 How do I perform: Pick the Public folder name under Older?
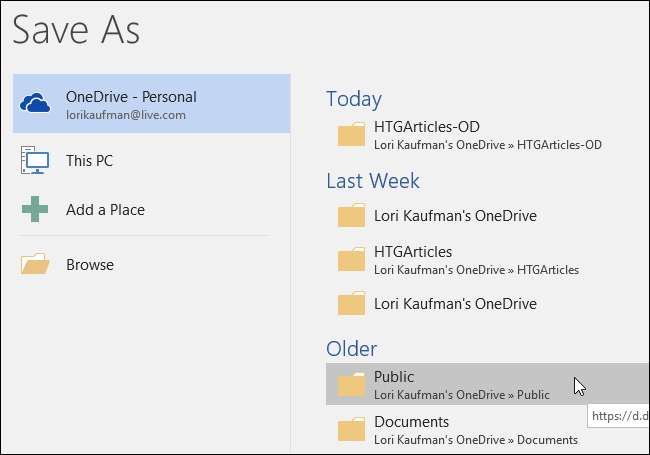tap(394, 377)
